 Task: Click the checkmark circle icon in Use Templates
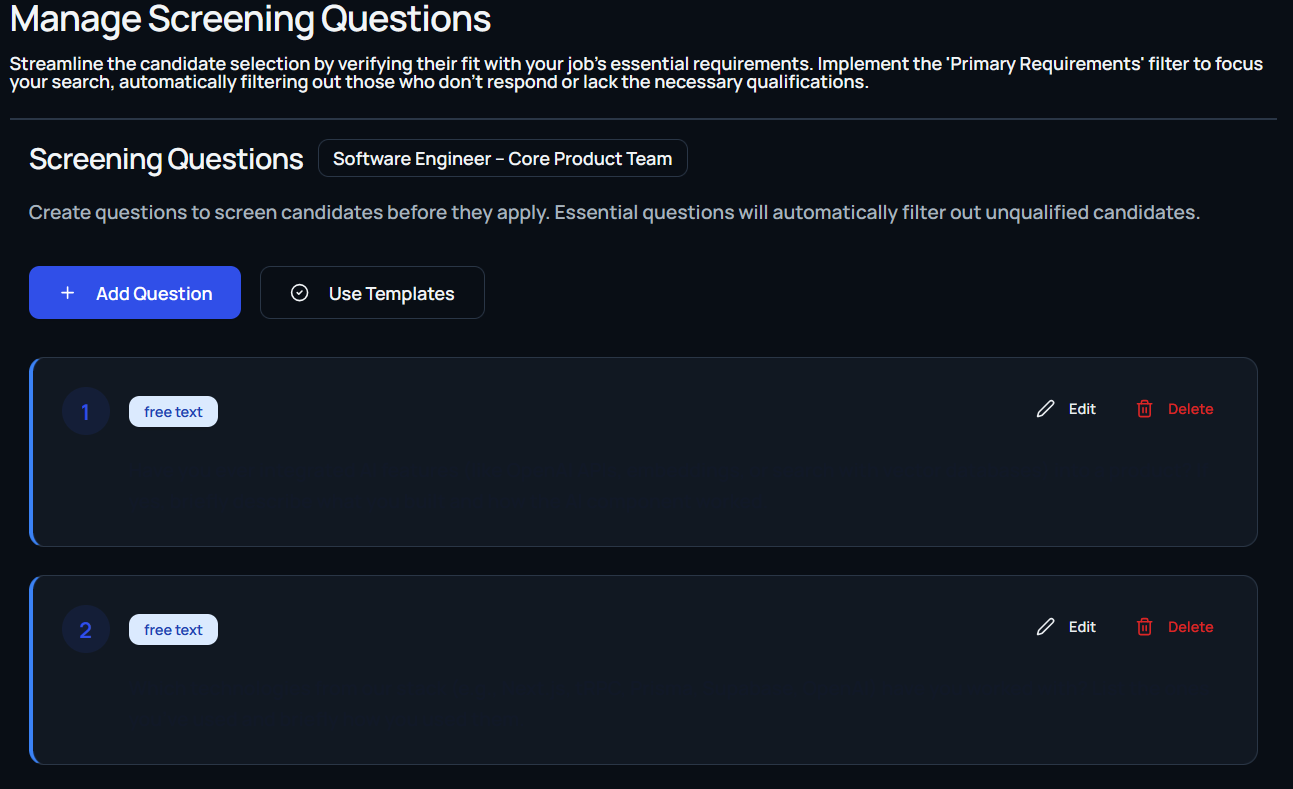(299, 293)
